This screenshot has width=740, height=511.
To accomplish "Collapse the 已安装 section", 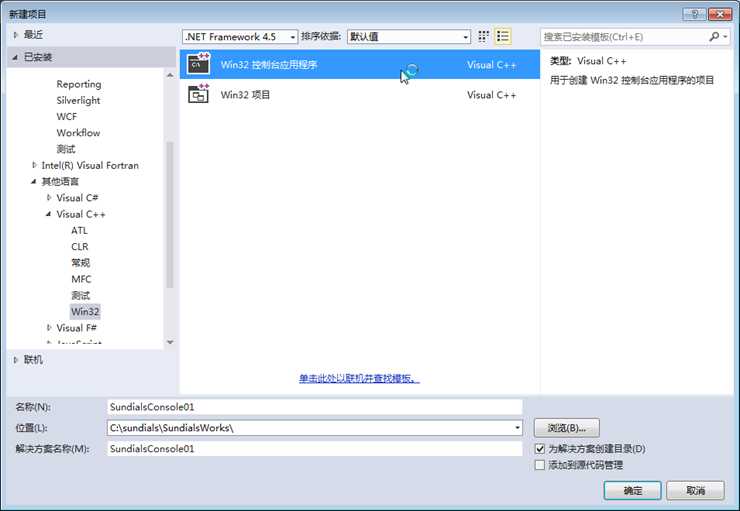I will pos(16,57).
